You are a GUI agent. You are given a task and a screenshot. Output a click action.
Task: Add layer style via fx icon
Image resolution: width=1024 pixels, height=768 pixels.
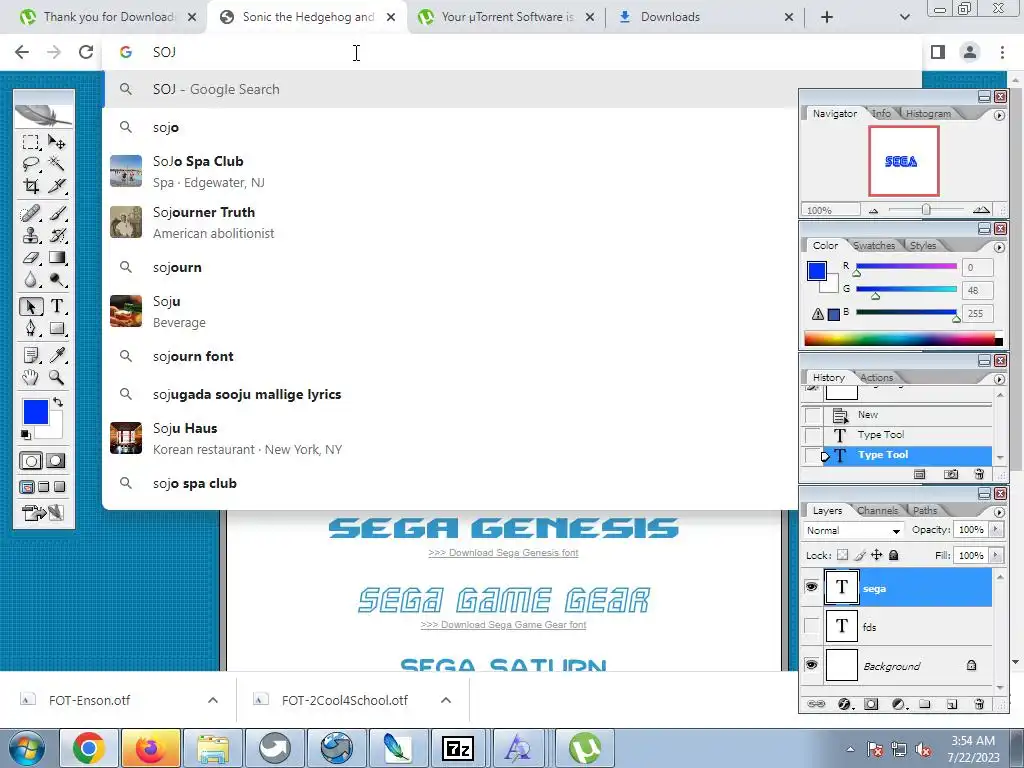845,704
